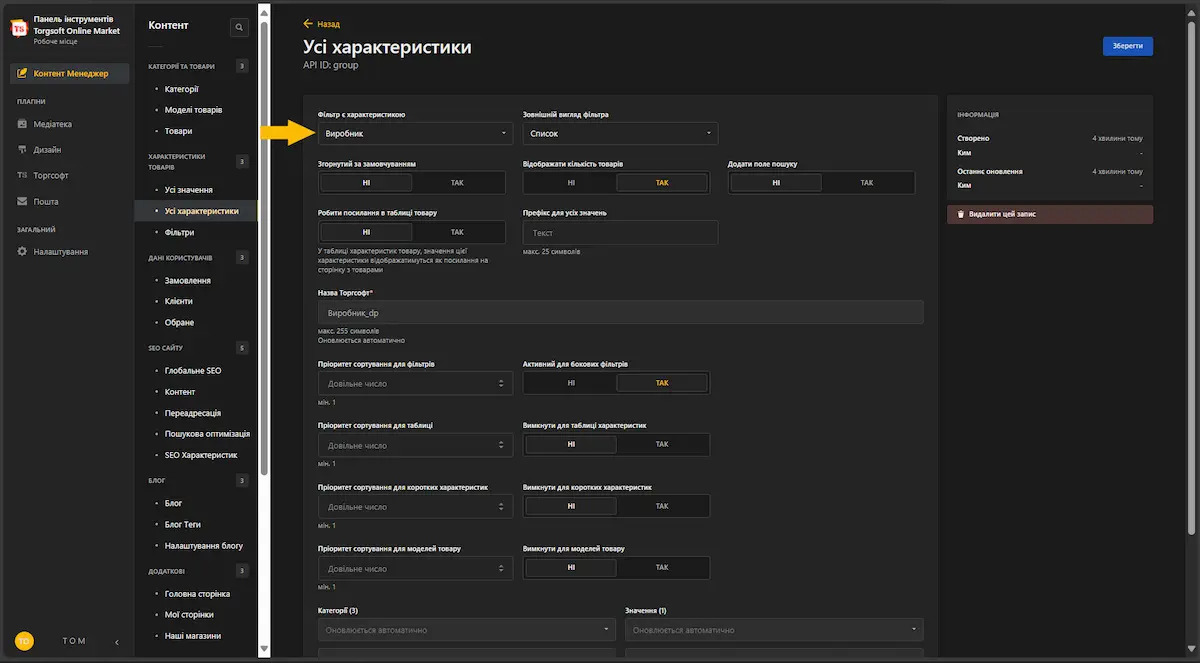Click the Префікс для усіх значень text field
Viewport: 1200px width, 663px height.
click(x=620, y=232)
